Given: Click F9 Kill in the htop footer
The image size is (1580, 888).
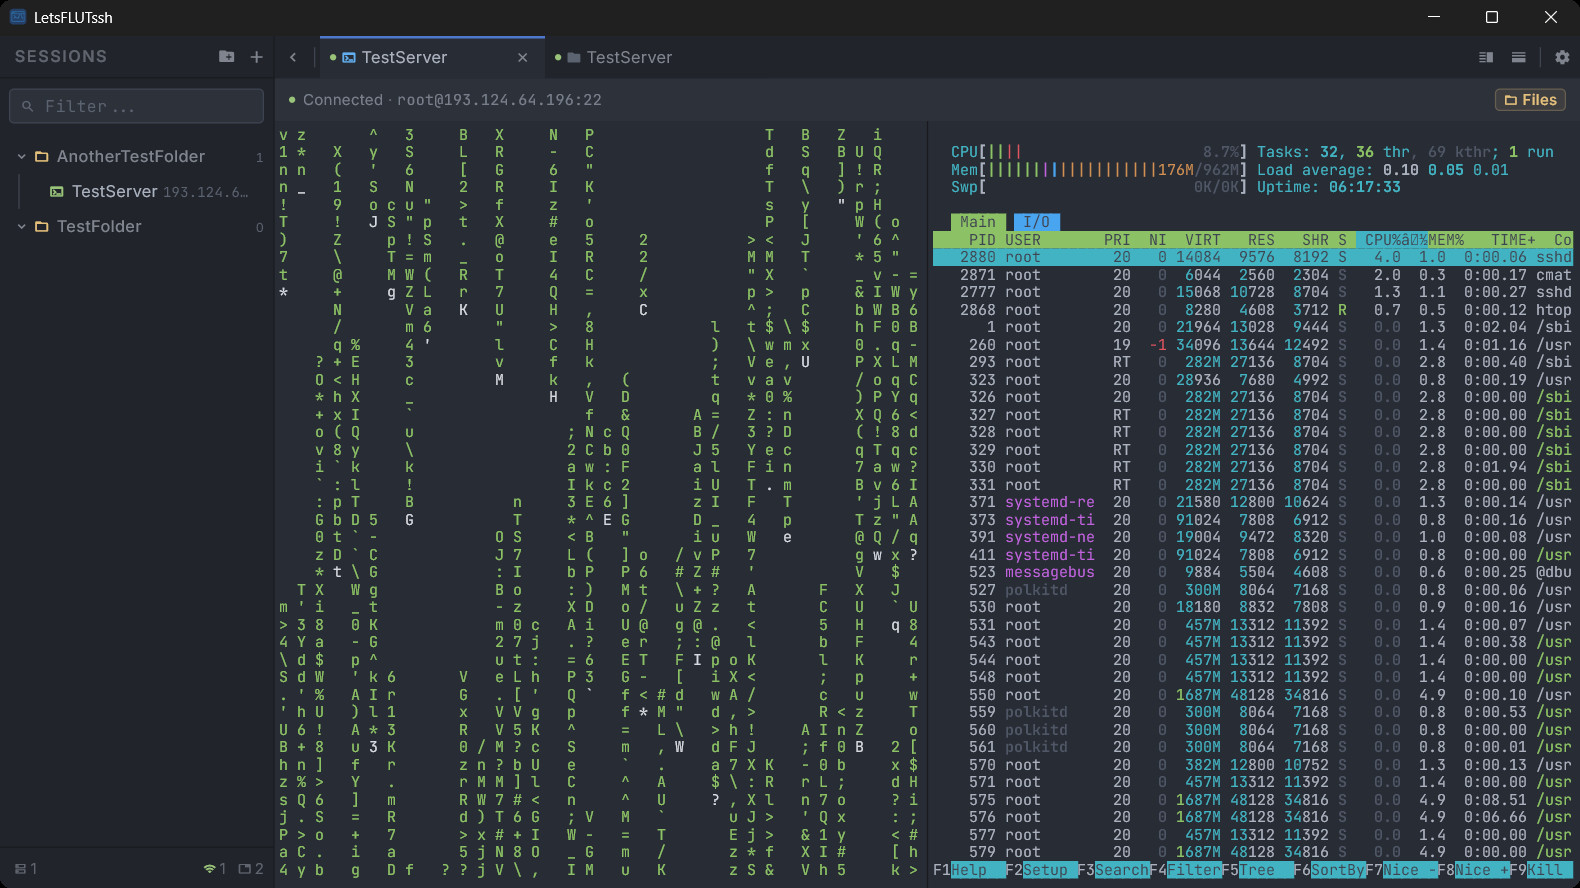Looking at the screenshot, I should pyautogui.click(x=1543, y=870).
